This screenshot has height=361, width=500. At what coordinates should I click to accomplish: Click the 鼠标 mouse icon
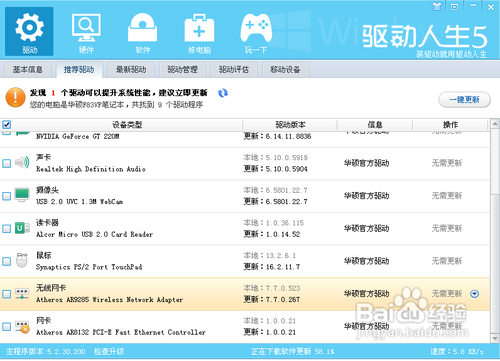pyautogui.click(x=22, y=260)
